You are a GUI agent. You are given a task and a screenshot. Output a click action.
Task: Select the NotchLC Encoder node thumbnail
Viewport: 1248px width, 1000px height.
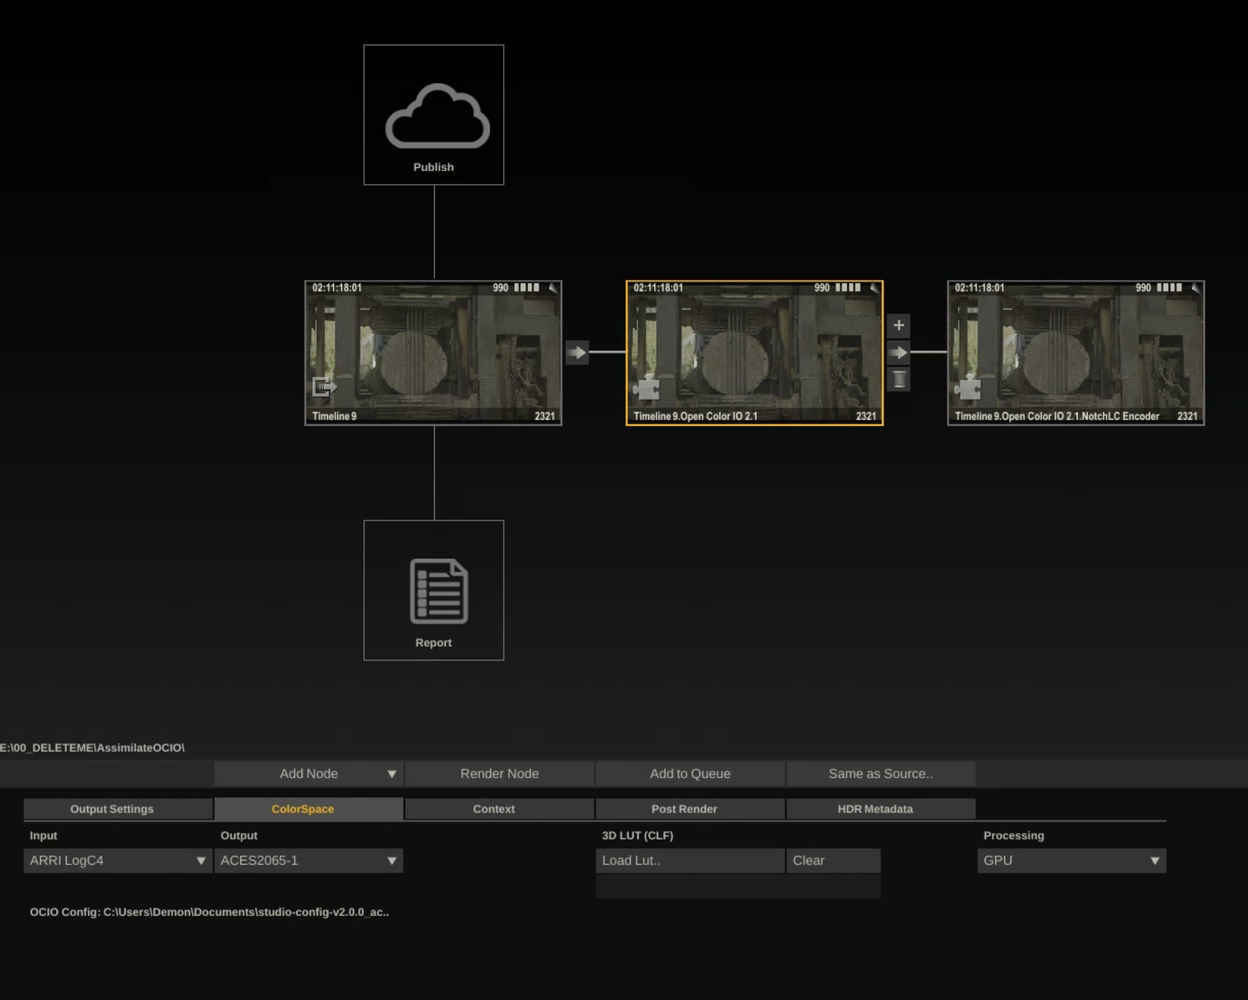point(1076,353)
